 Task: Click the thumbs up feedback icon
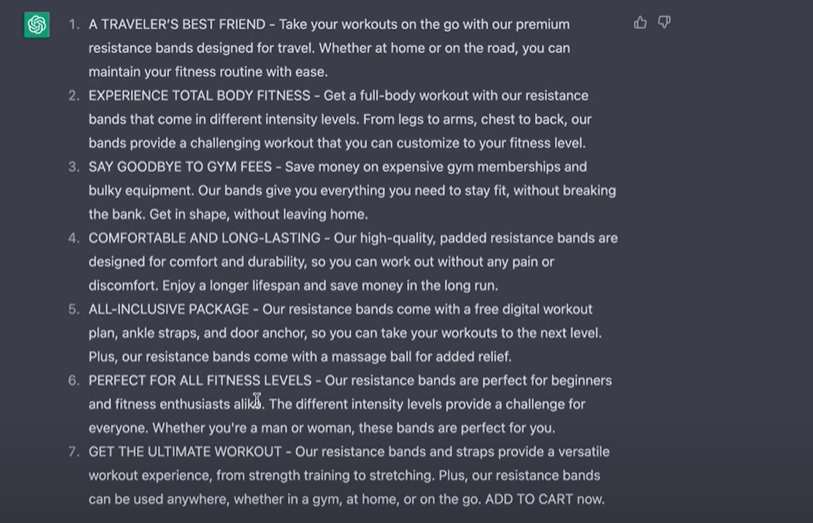(640, 23)
